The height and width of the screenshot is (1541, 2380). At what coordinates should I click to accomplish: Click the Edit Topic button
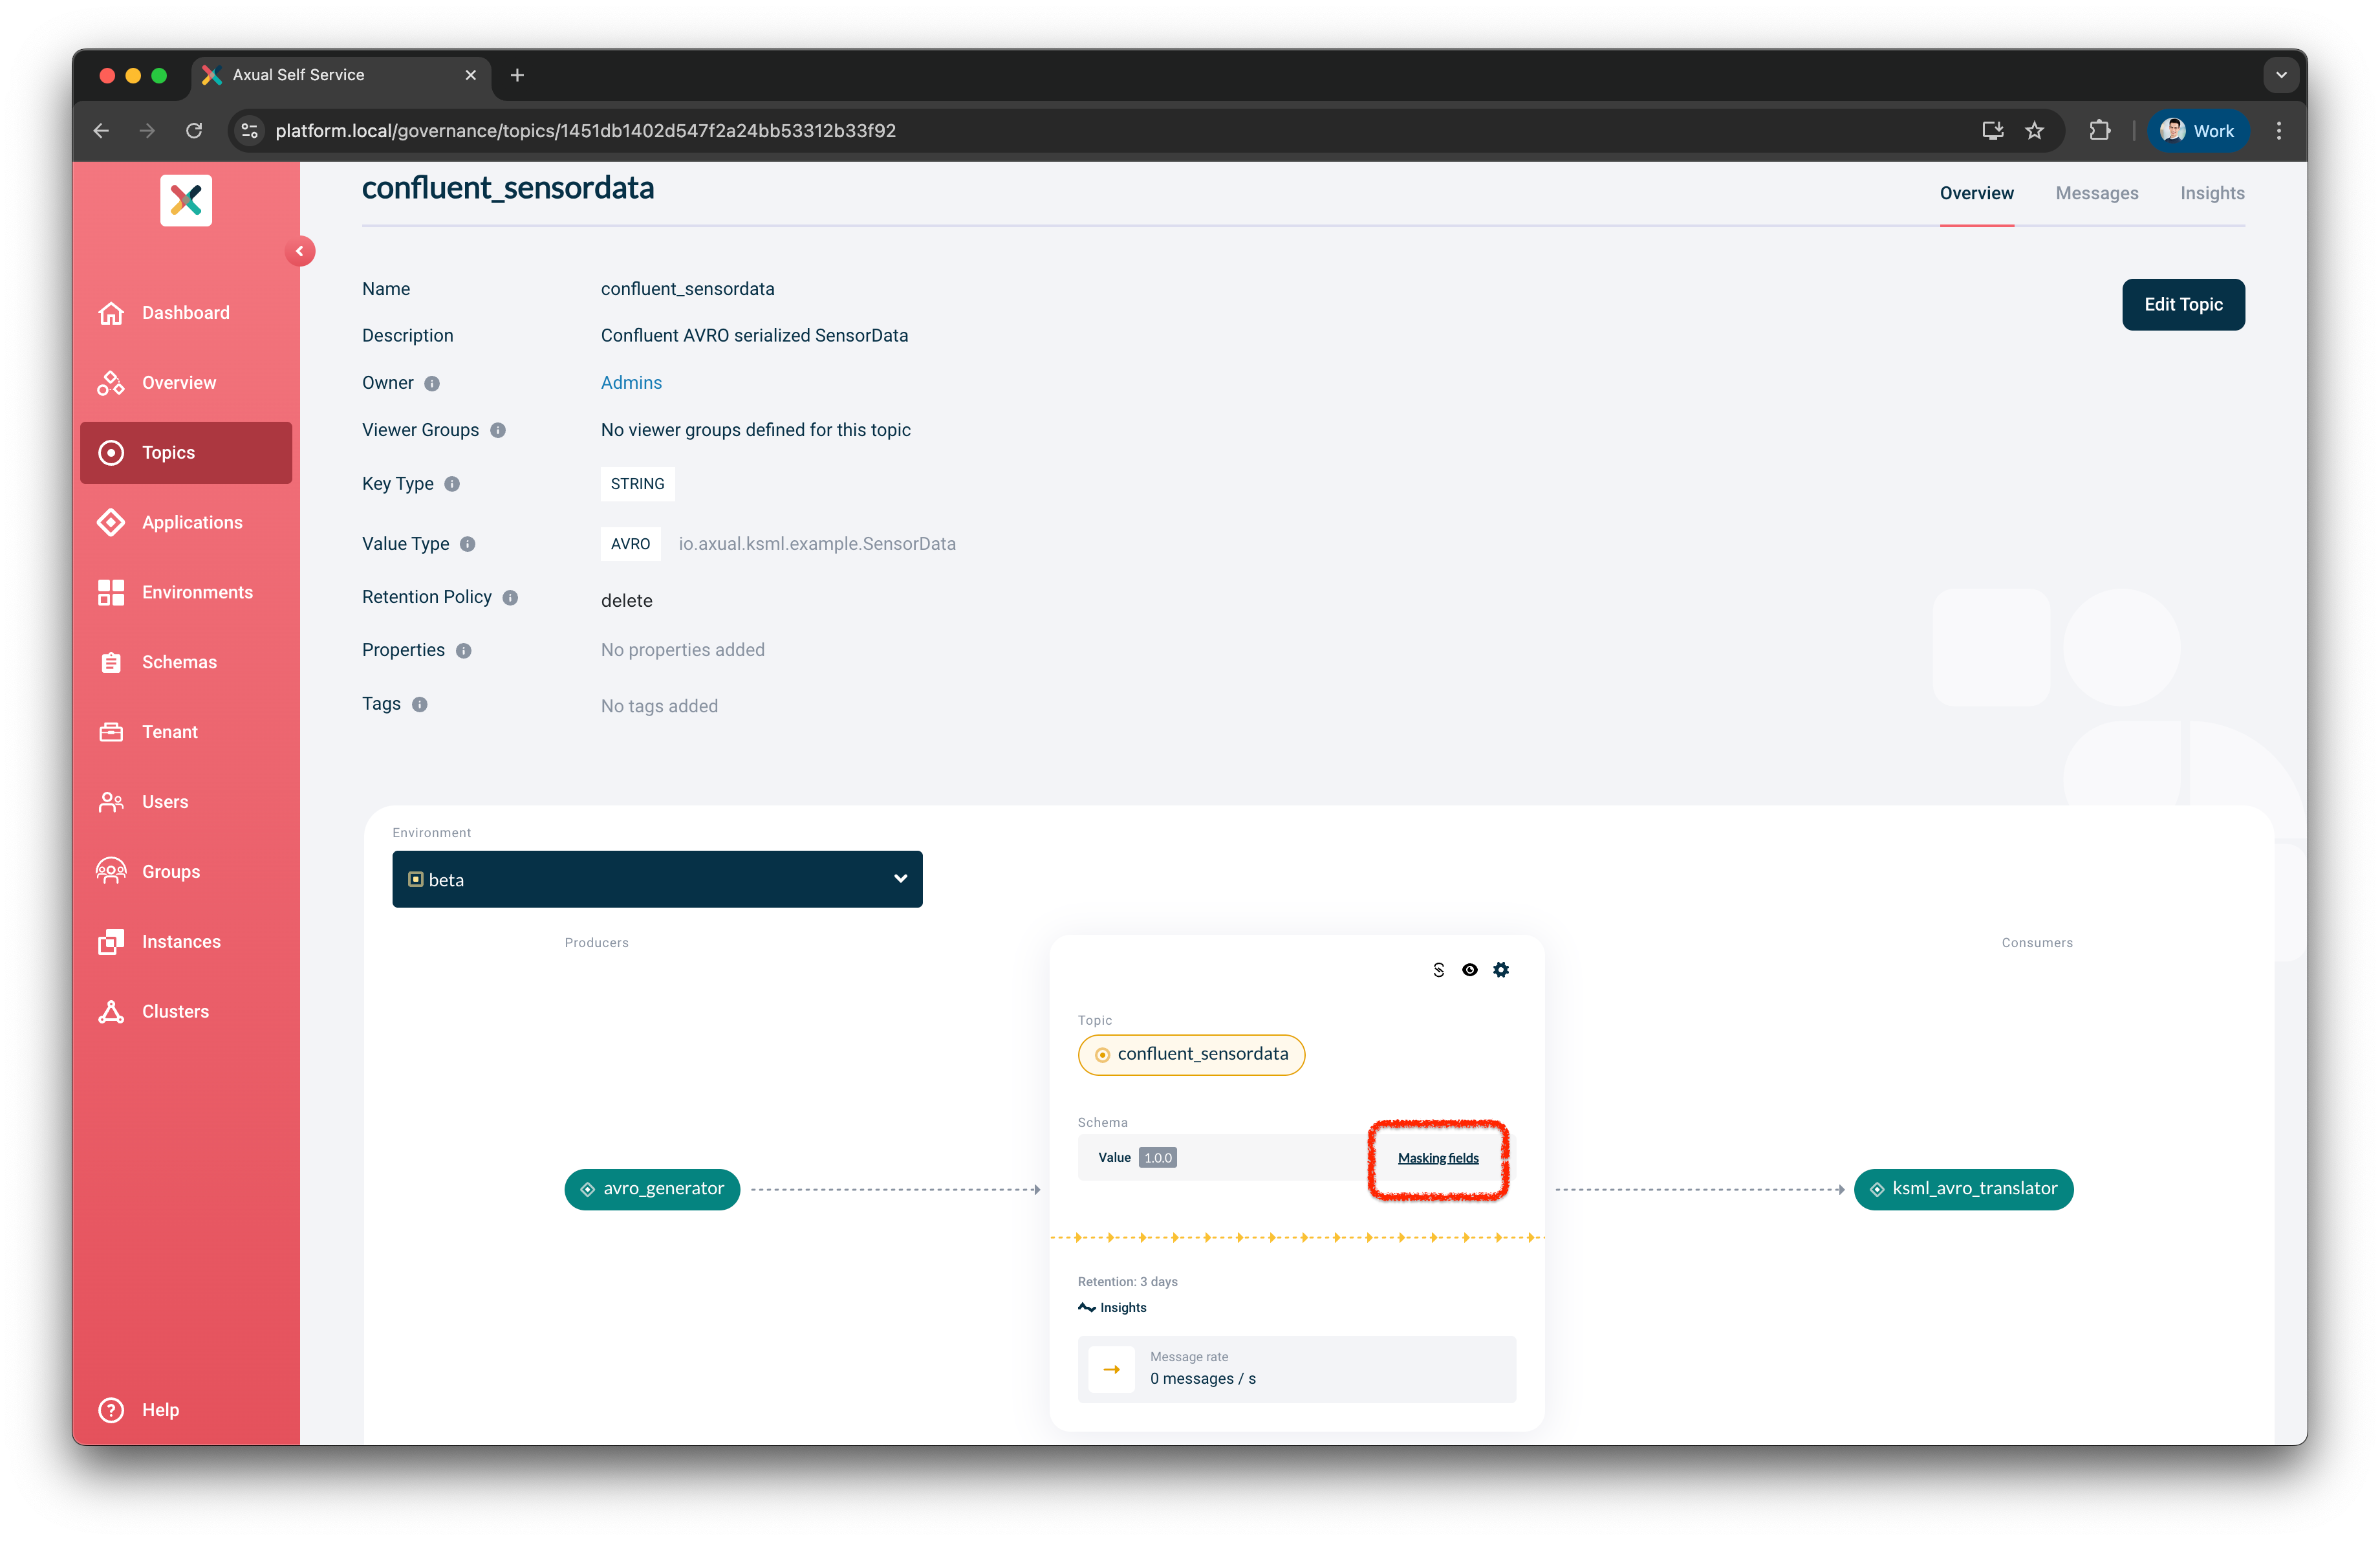2183,304
